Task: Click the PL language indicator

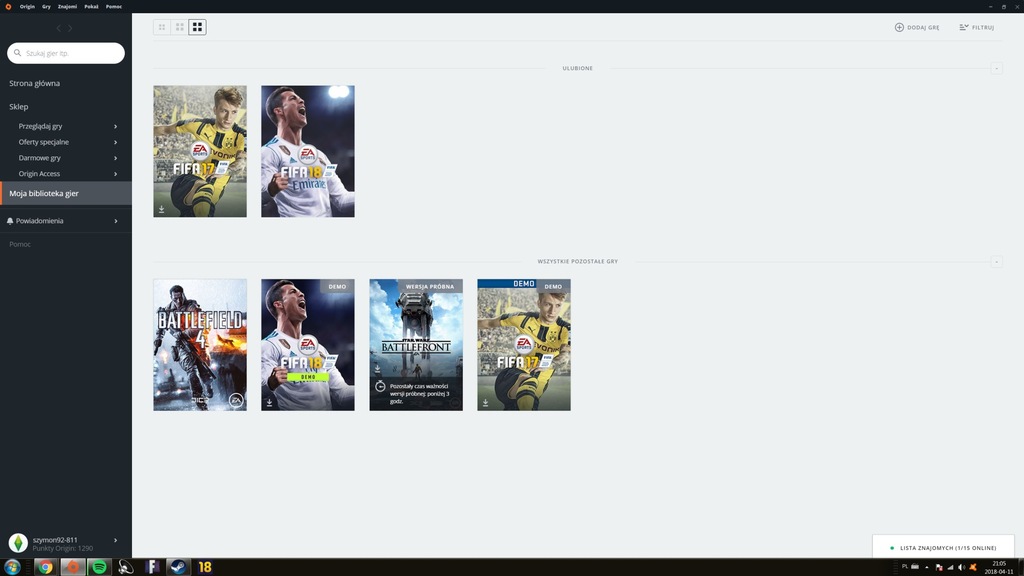Action: tap(904, 567)
